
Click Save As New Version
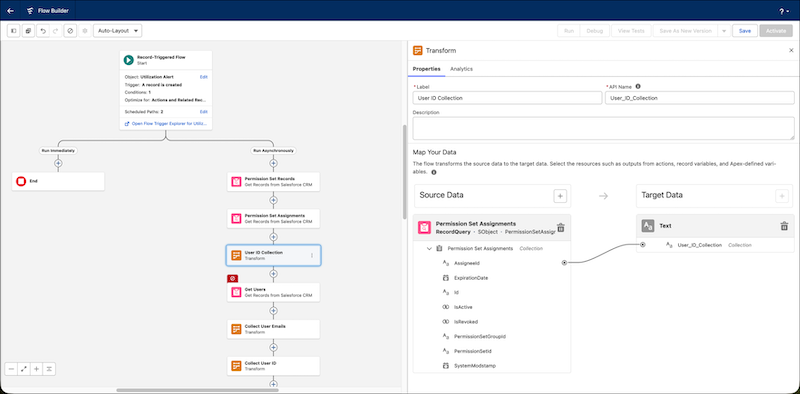(x=685, y=31)
